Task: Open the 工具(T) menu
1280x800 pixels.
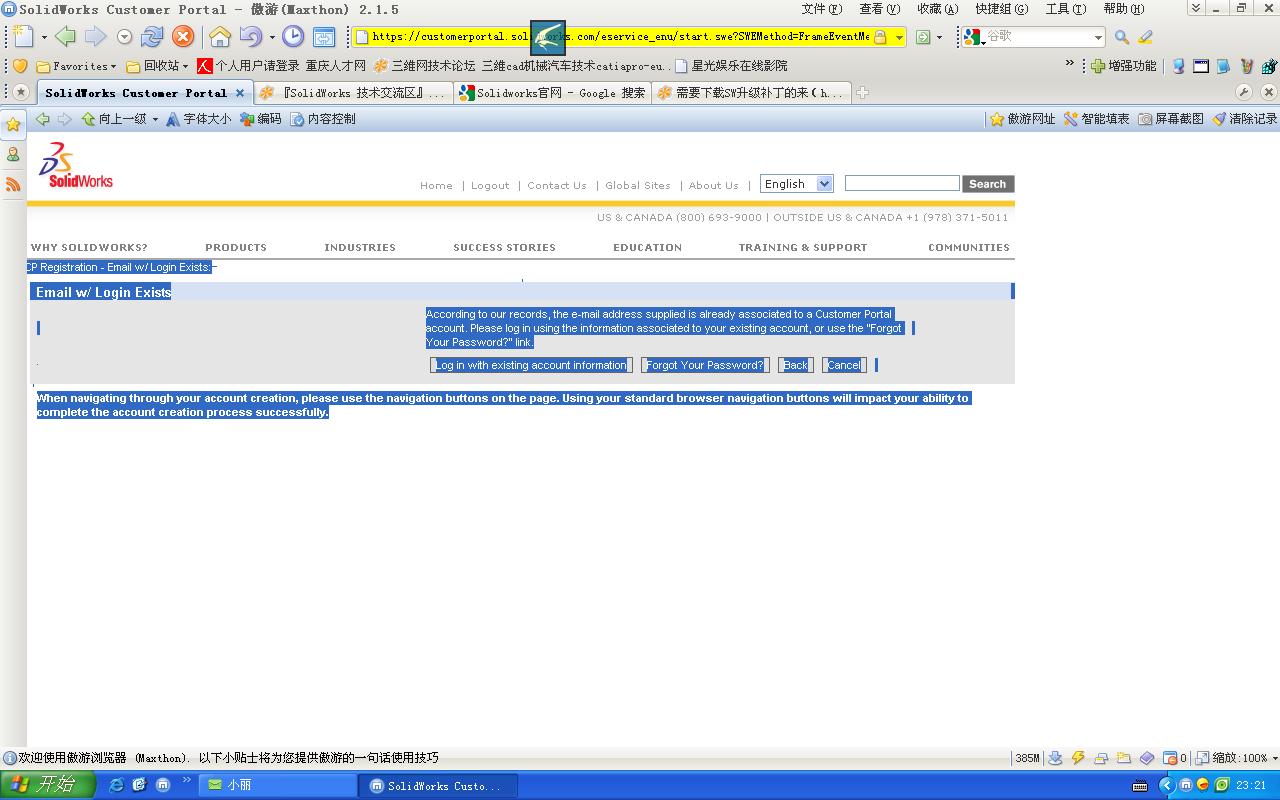Action: 1066,9
